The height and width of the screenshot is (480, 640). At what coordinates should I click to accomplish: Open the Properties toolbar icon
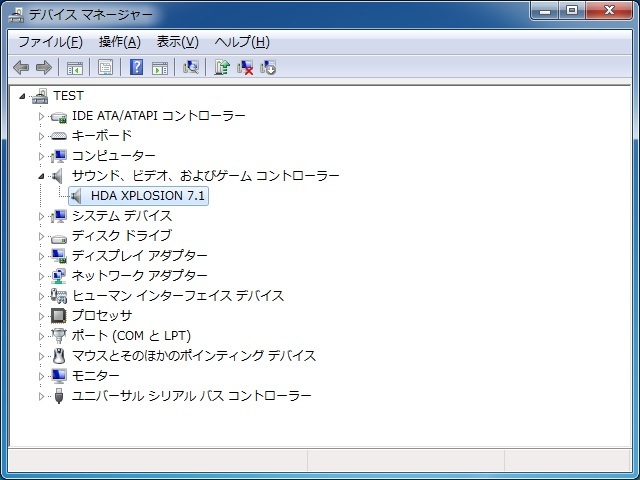[x=106, y=68]
